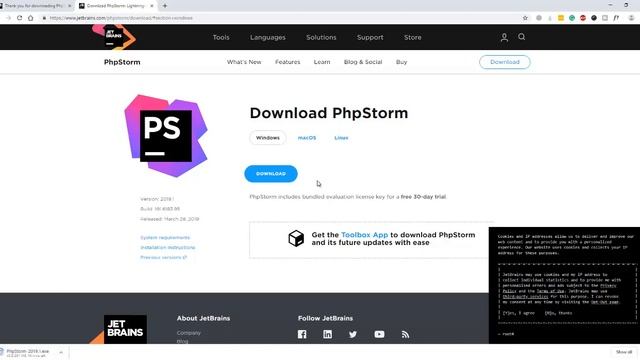Image resolution: width=640 pixels, height=360 pixels.
Task: Click the browser address bar URL
Action: [x=121, y=18]
